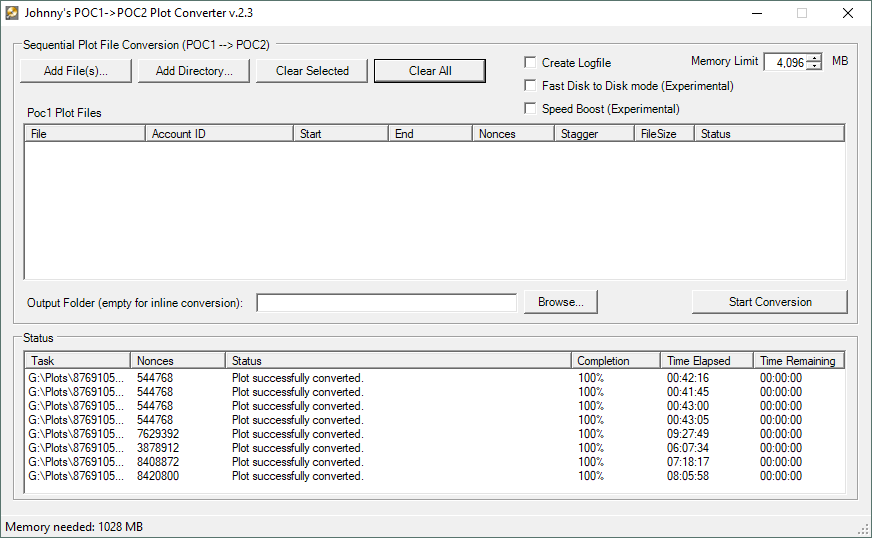Select task row with 7629392 nonces
This screenshot has width=872, height=538.
434,433
